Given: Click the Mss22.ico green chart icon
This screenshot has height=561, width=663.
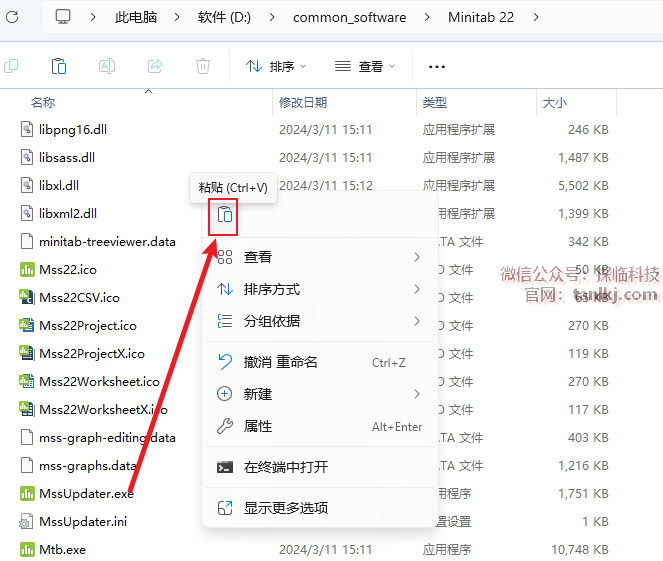Looking at the screenshot, I should coord(27,269).
